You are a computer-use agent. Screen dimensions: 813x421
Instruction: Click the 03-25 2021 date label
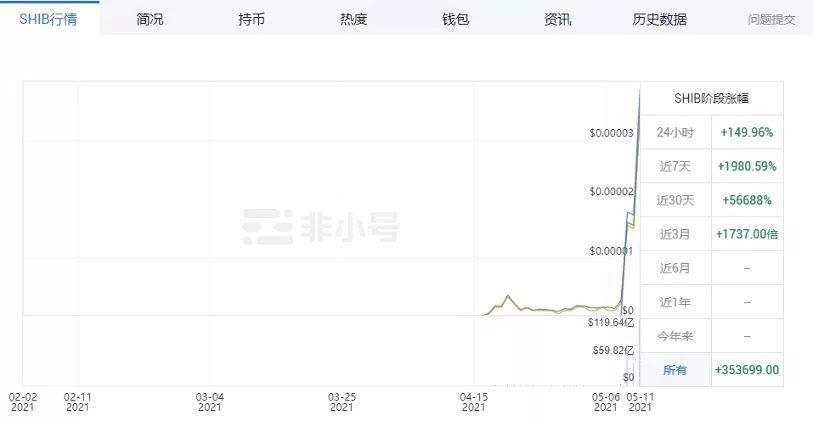tap(342, 402)
